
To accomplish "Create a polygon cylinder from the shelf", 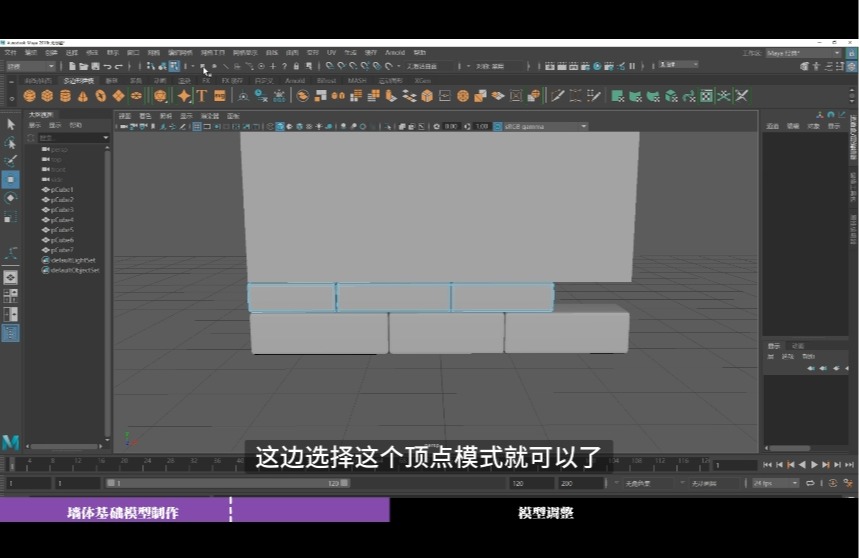I will pyautogui.click(x=65, y=96).
